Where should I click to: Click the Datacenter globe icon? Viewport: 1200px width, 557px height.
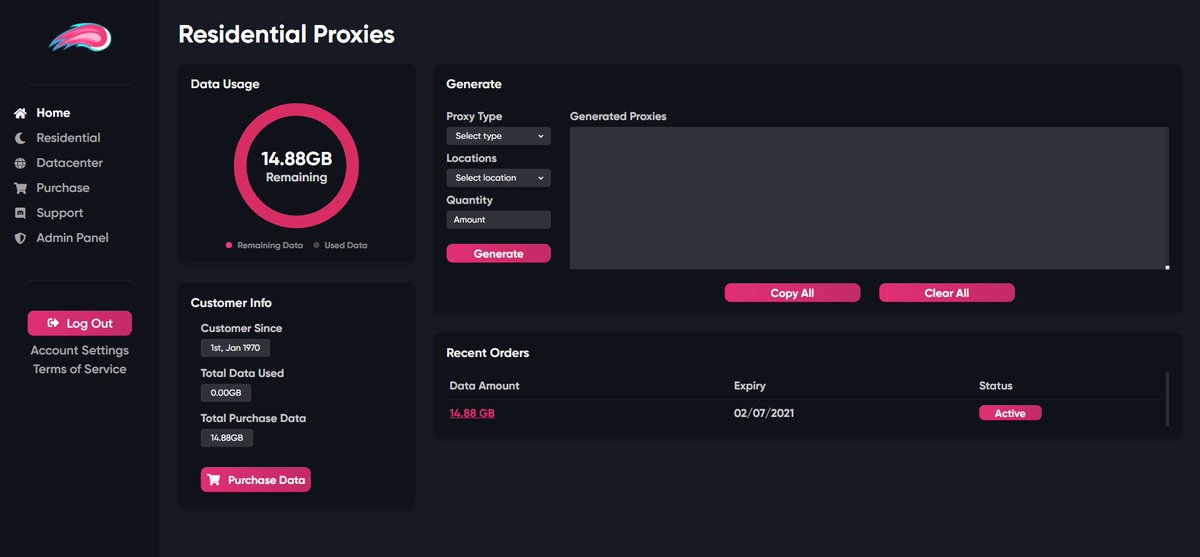click(x=20, y=163)
